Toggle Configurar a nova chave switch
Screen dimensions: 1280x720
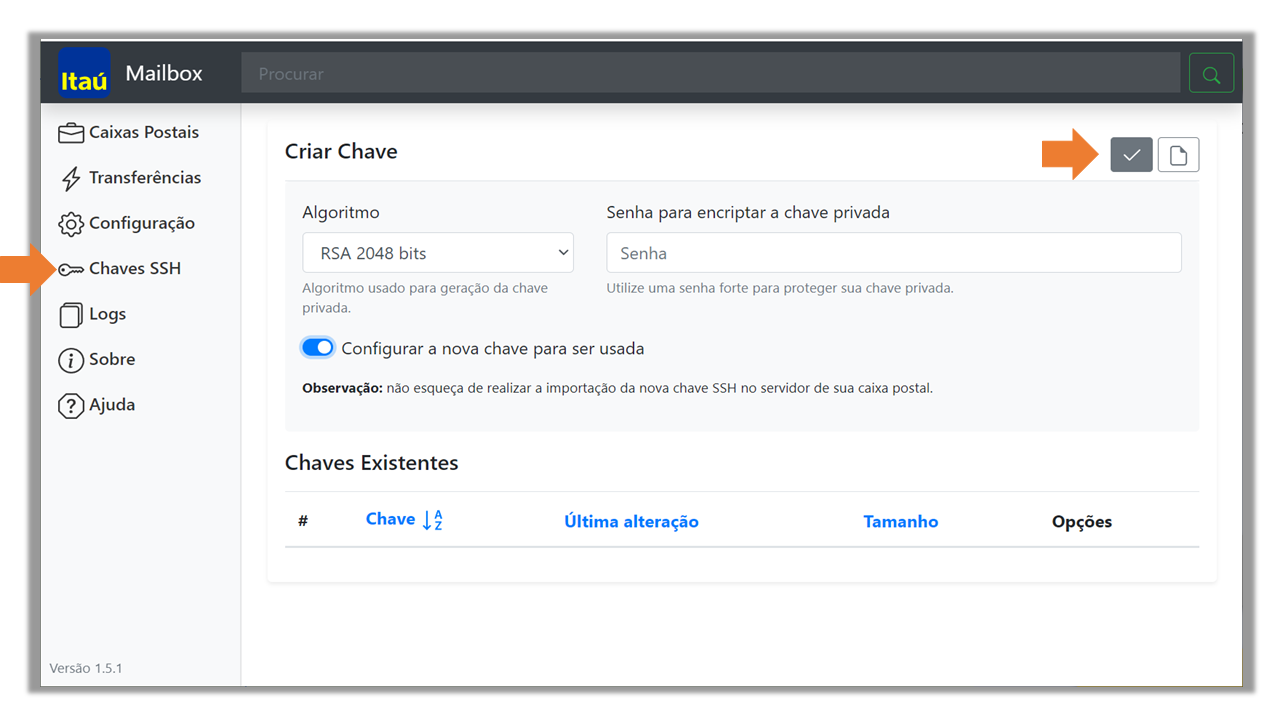(x=318, y=348)
